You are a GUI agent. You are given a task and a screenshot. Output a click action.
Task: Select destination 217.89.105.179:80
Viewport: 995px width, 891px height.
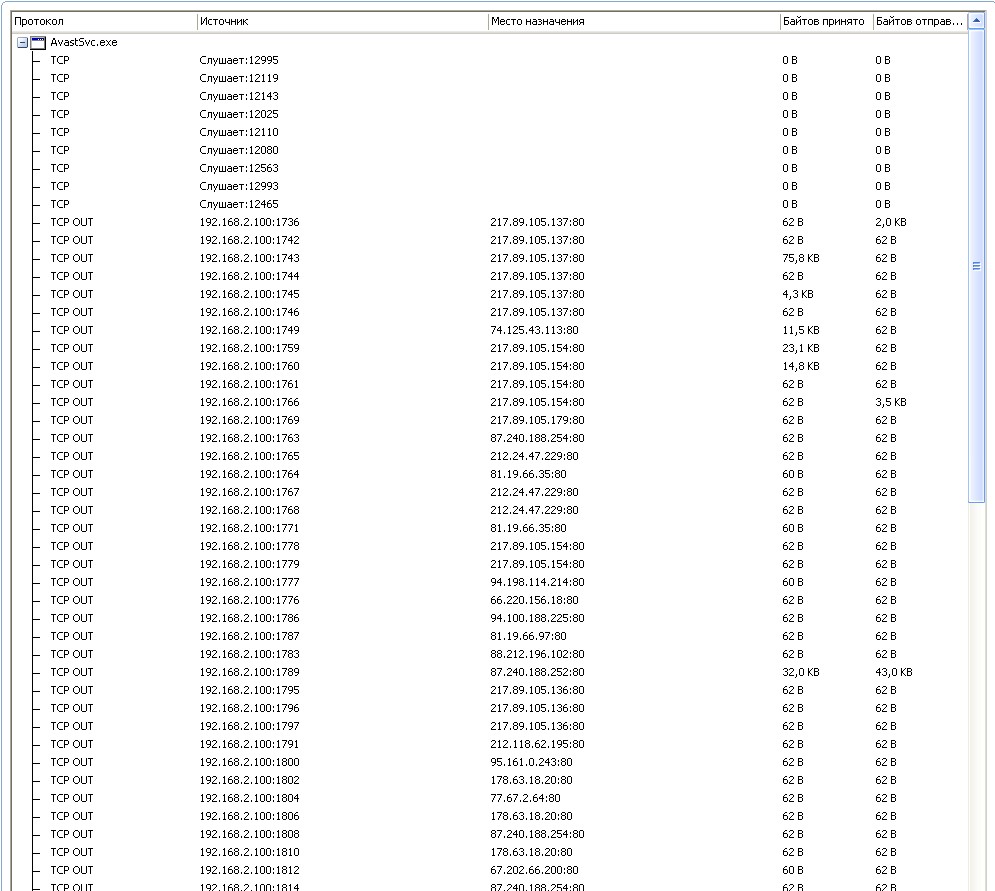(537, 420)
